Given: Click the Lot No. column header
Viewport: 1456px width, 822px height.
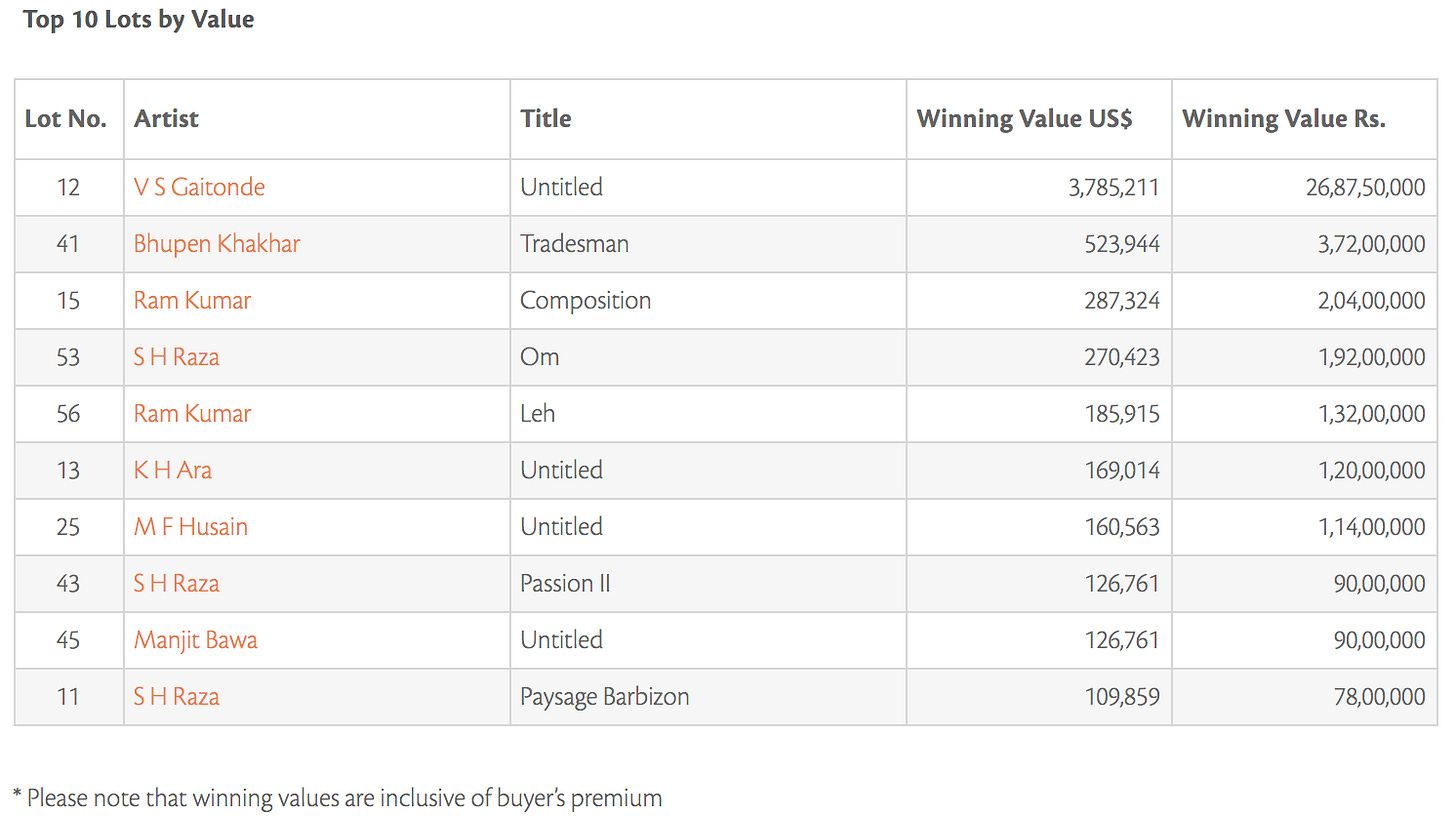Looking at the screenshot, I should (66, 118).
